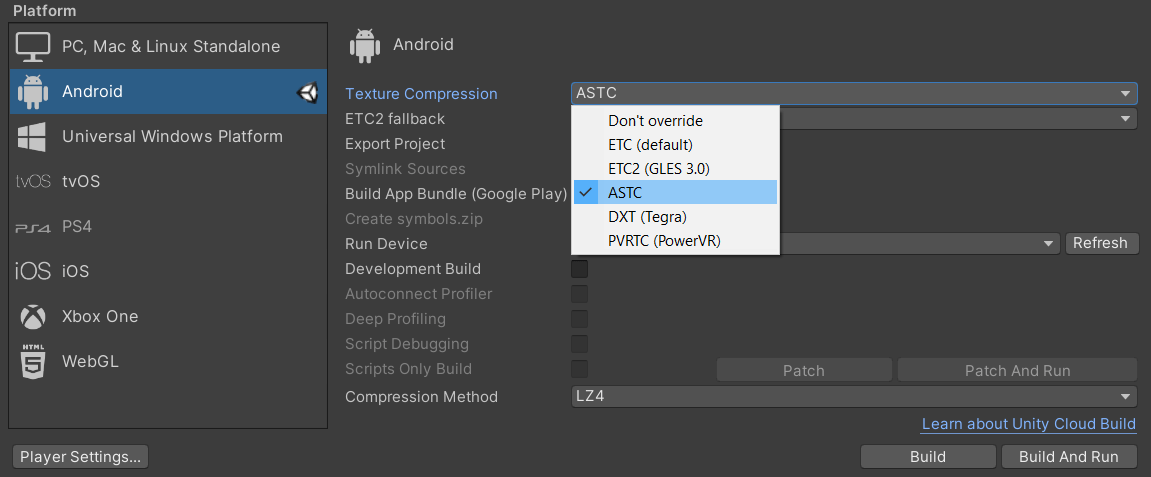Viewport: 1151px width, 477px height.
Task: Click the Build And Run button
Action: [1069, 456]
